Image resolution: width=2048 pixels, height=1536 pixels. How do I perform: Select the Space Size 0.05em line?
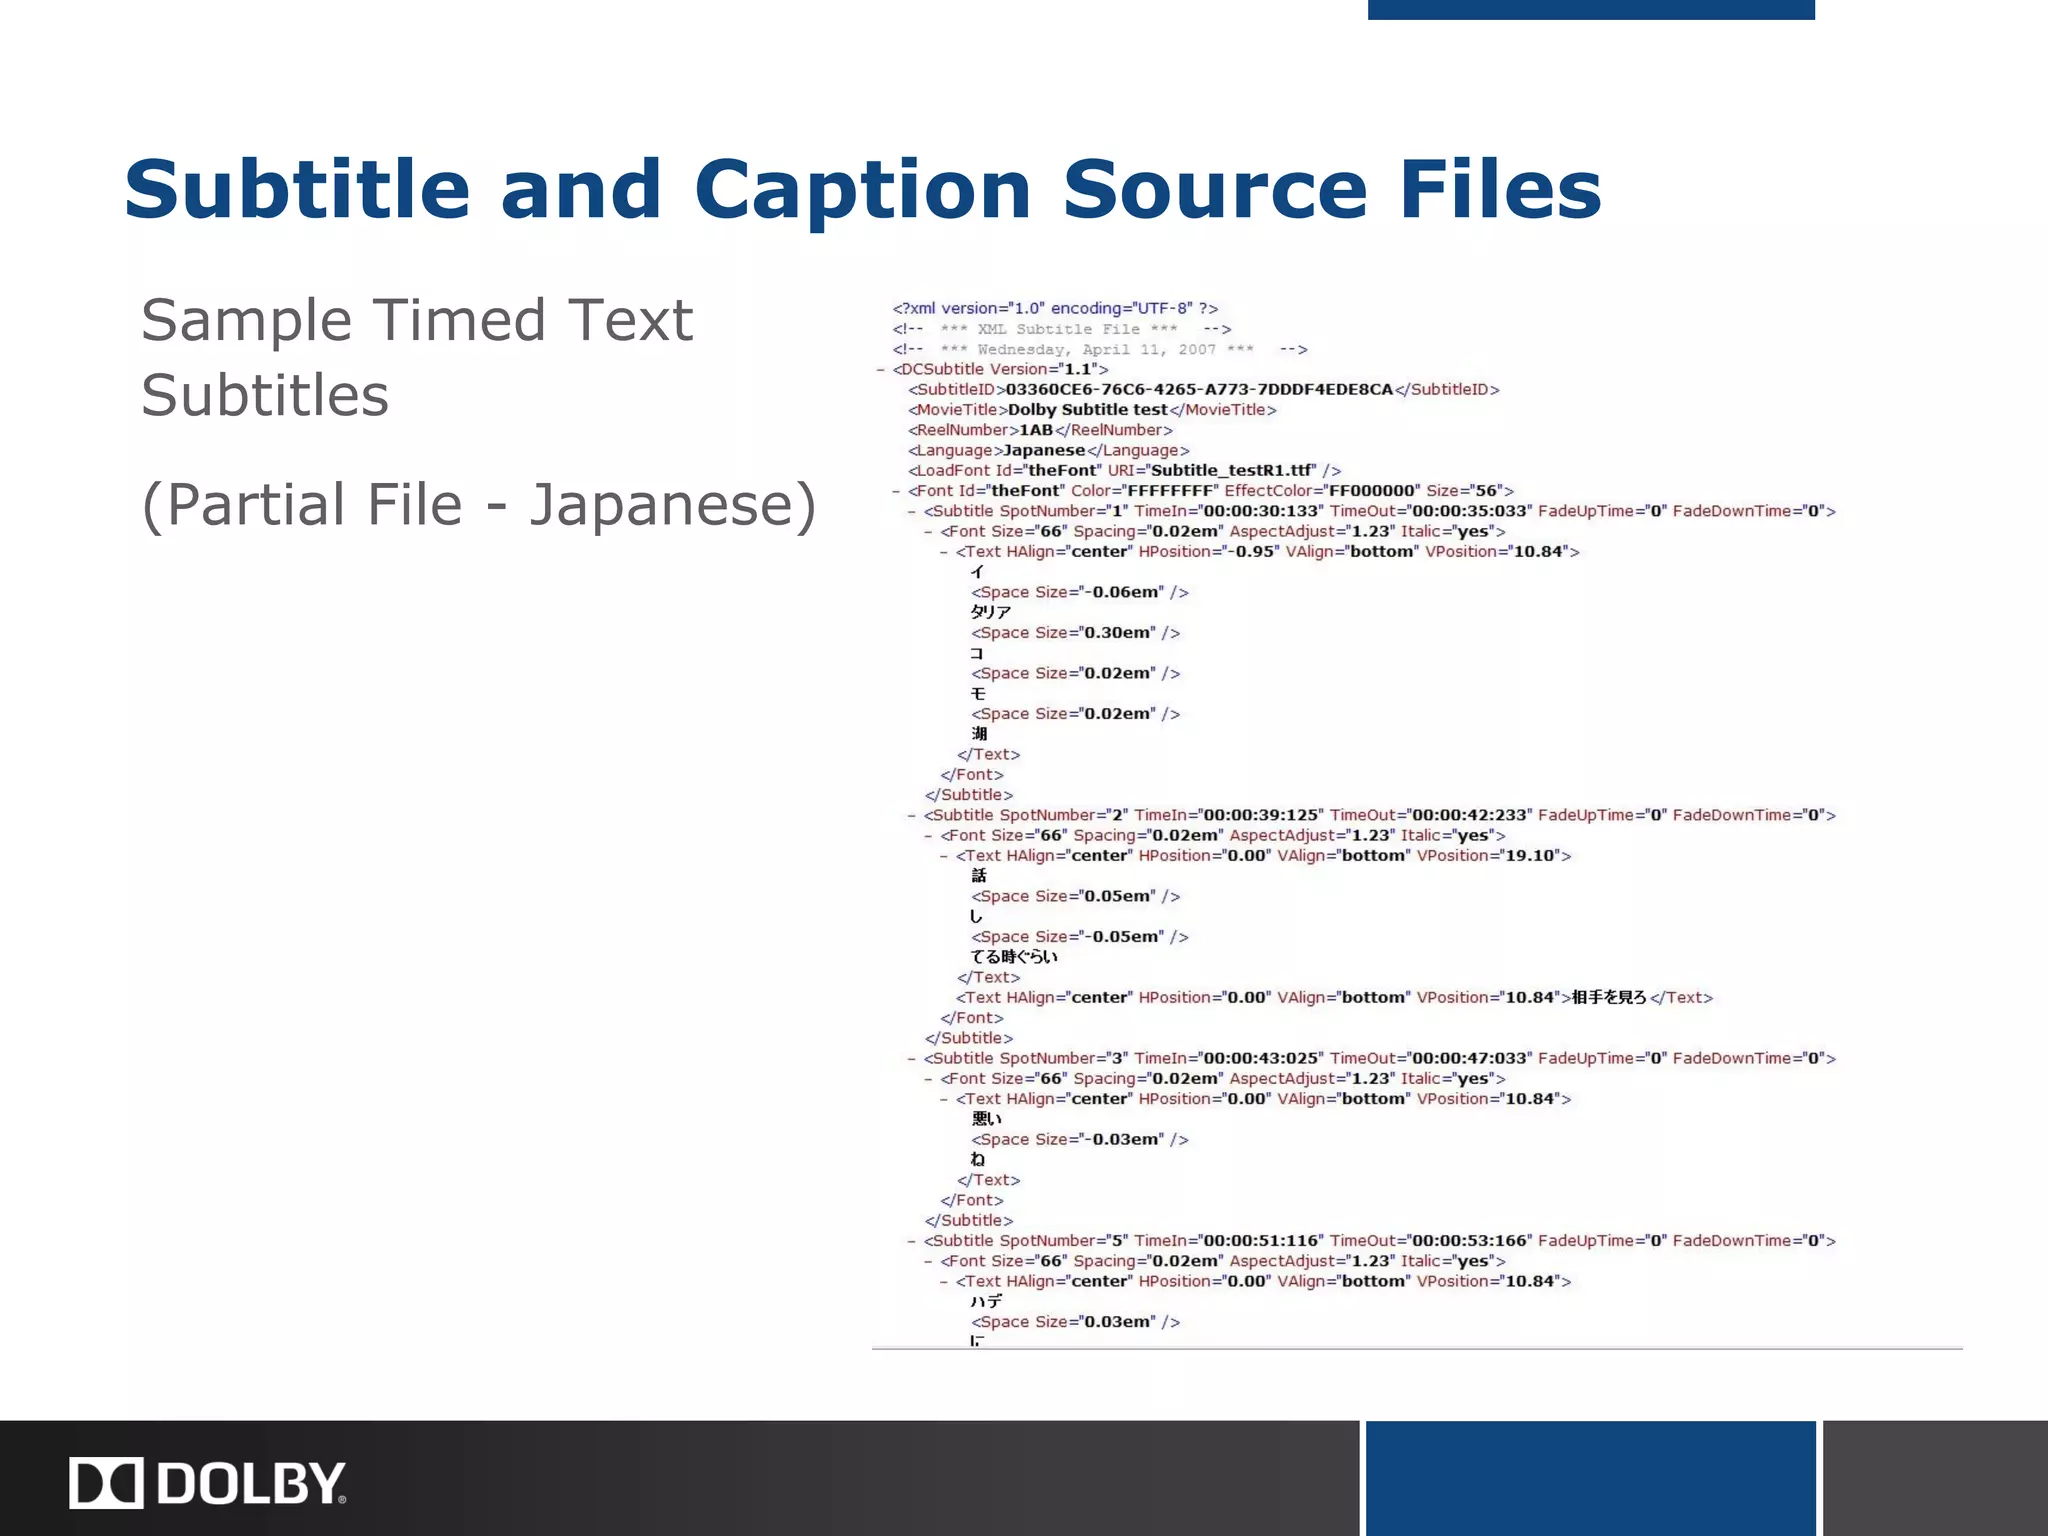(1076, 896)
